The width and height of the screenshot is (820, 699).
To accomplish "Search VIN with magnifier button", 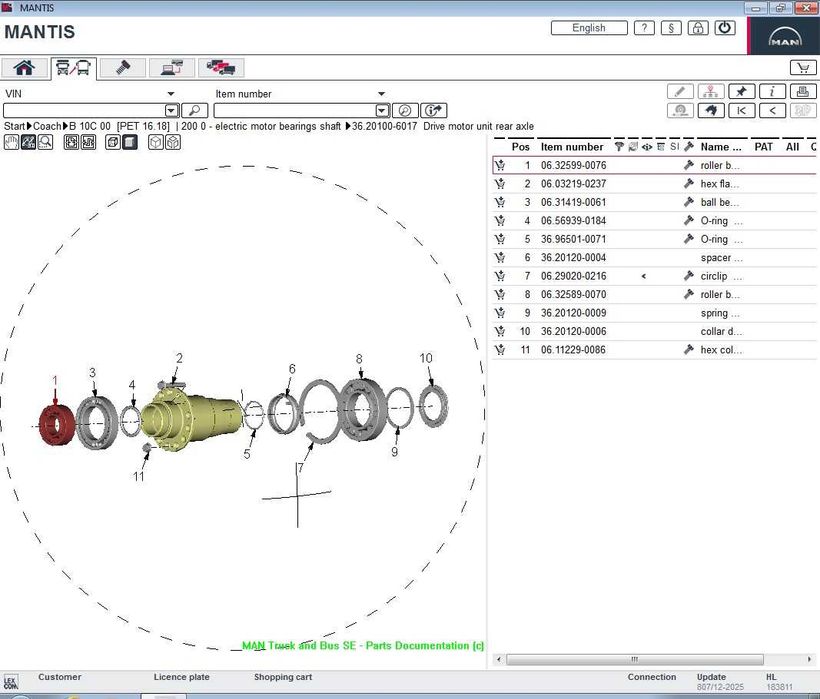I will pyautogui.click(x=195, y=111).
